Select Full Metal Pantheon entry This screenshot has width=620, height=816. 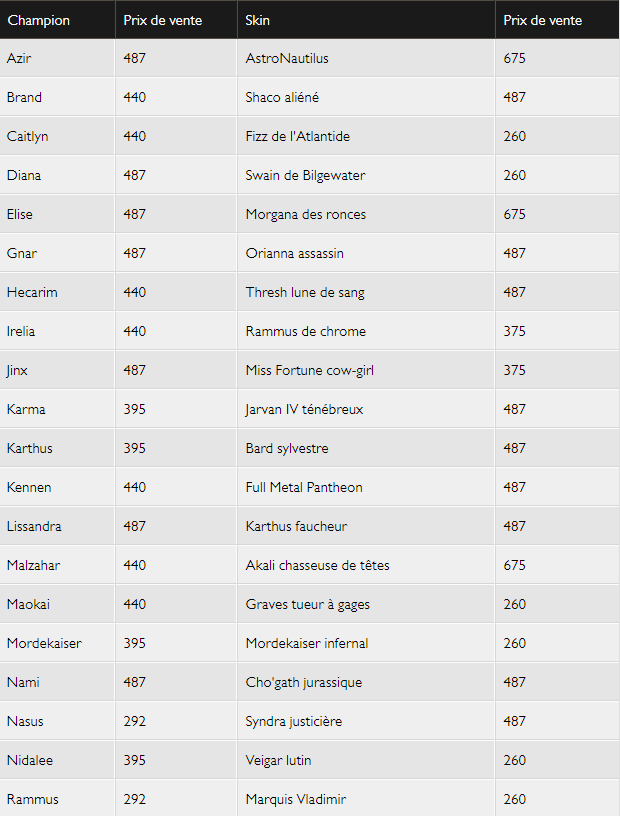304,488
